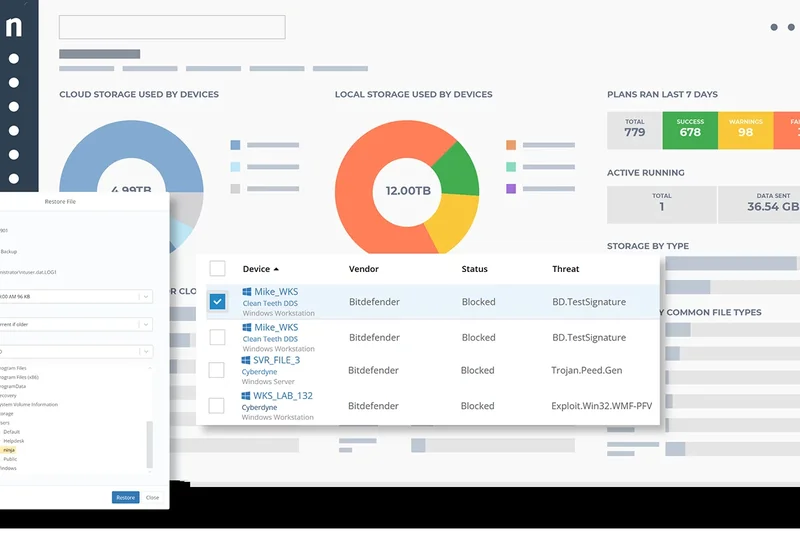
Task: Click the first dot in the top-right corner
Action: tap(774, 28)
